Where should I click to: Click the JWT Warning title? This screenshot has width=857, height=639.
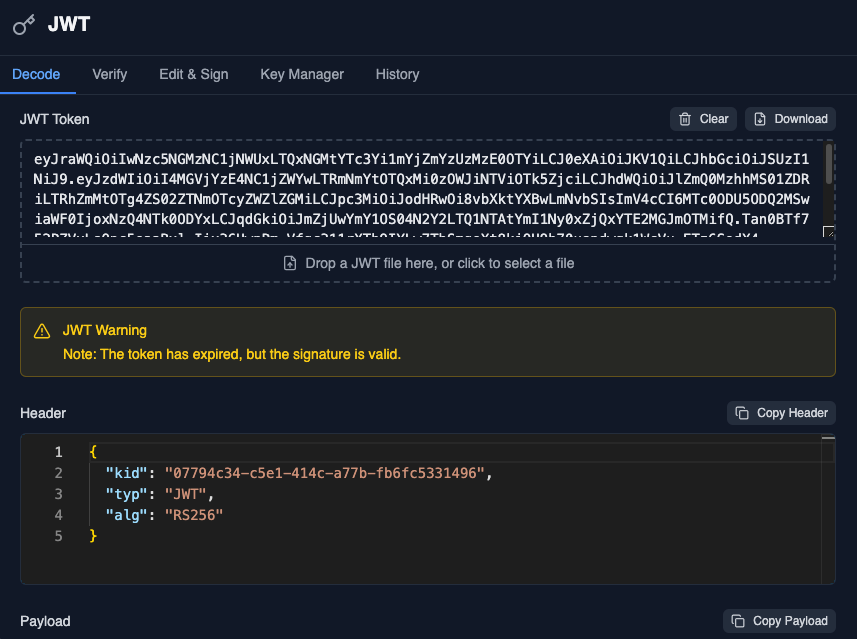(x=105, y=330)
